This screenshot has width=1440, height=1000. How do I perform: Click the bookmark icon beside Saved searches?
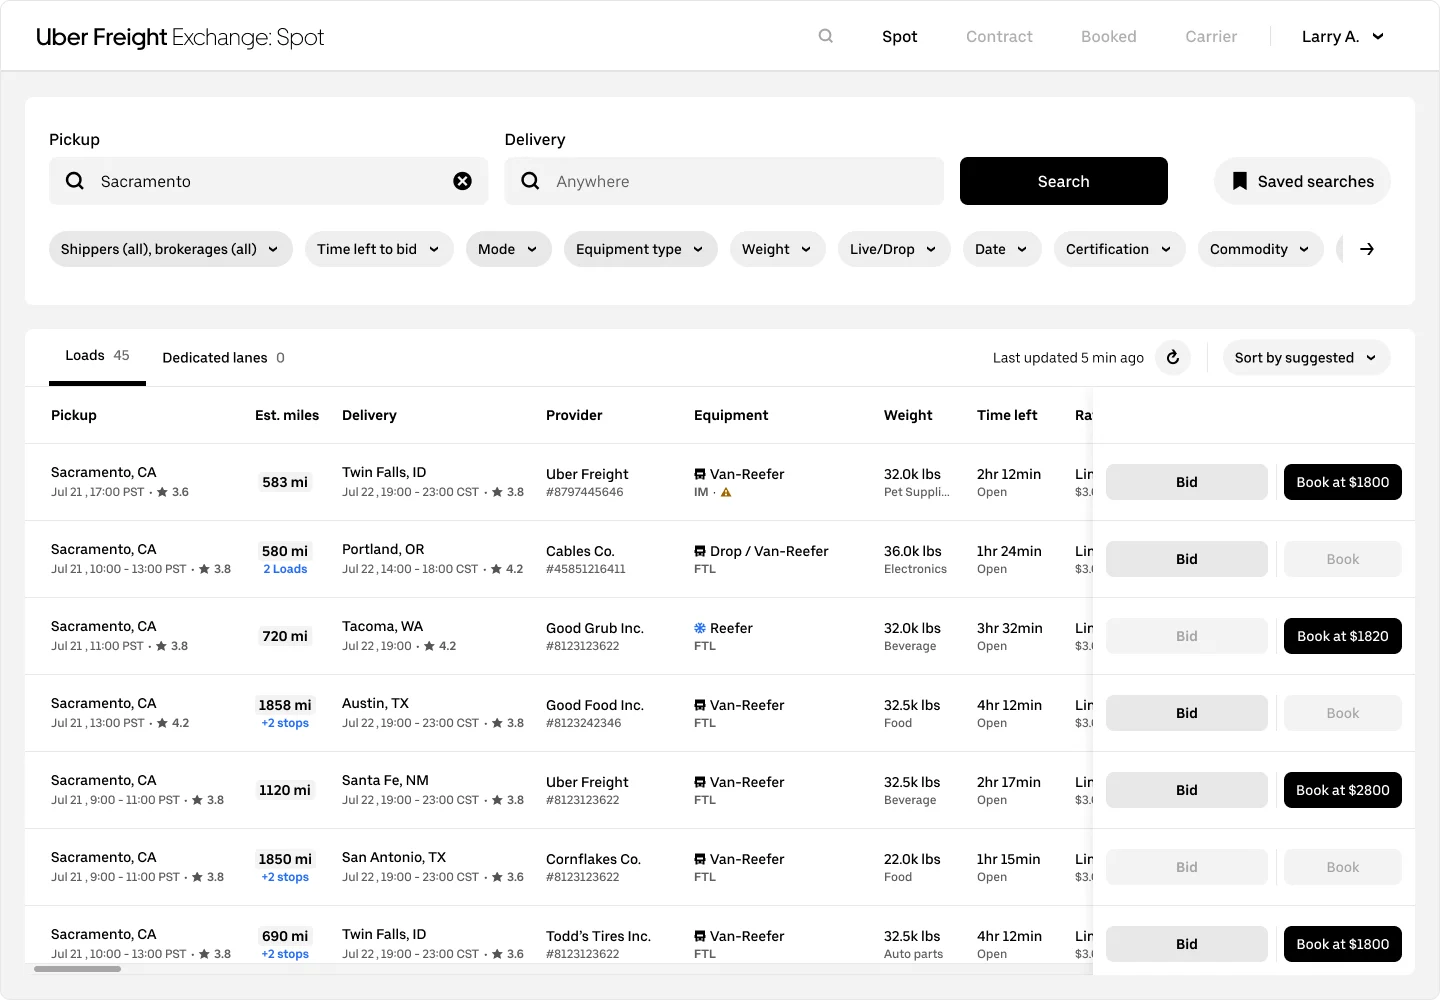click(x=1240, y=181)
